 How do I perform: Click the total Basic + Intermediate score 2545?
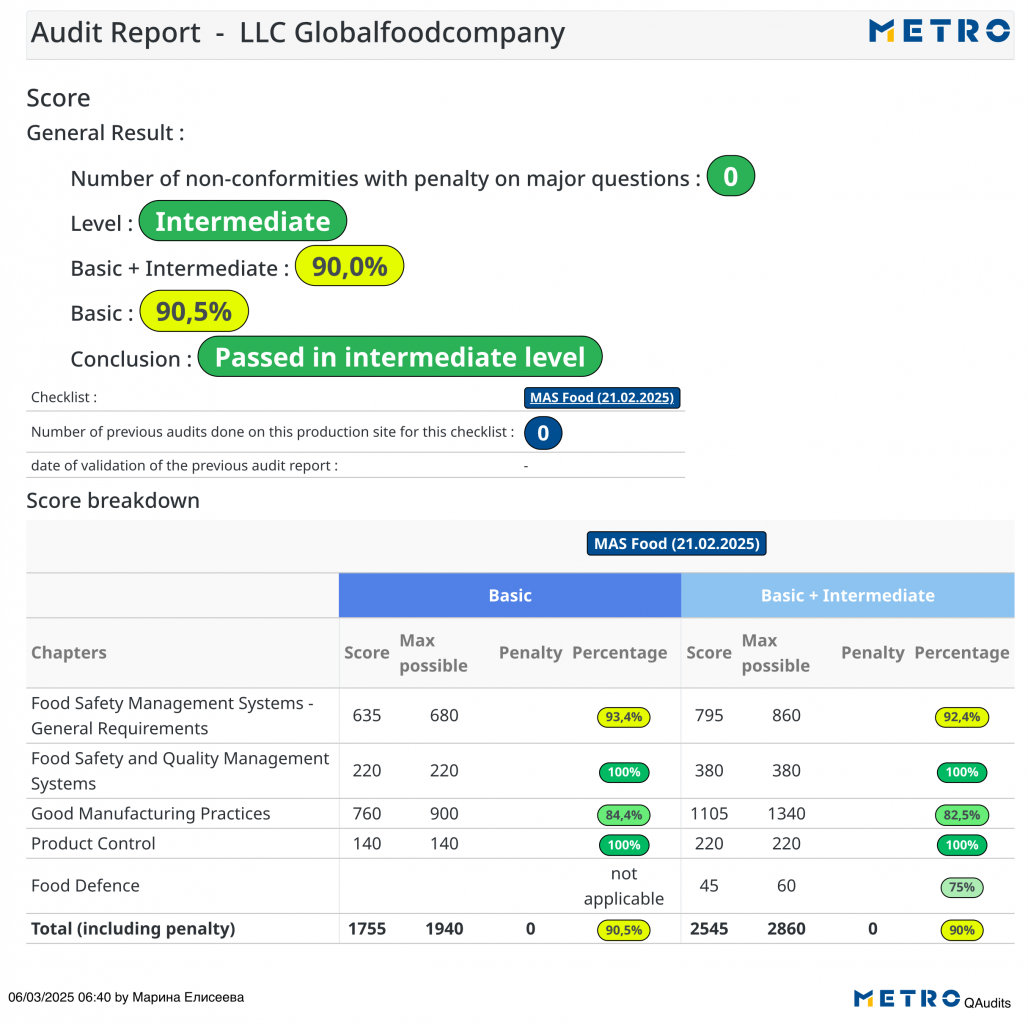tap(709, 929)
